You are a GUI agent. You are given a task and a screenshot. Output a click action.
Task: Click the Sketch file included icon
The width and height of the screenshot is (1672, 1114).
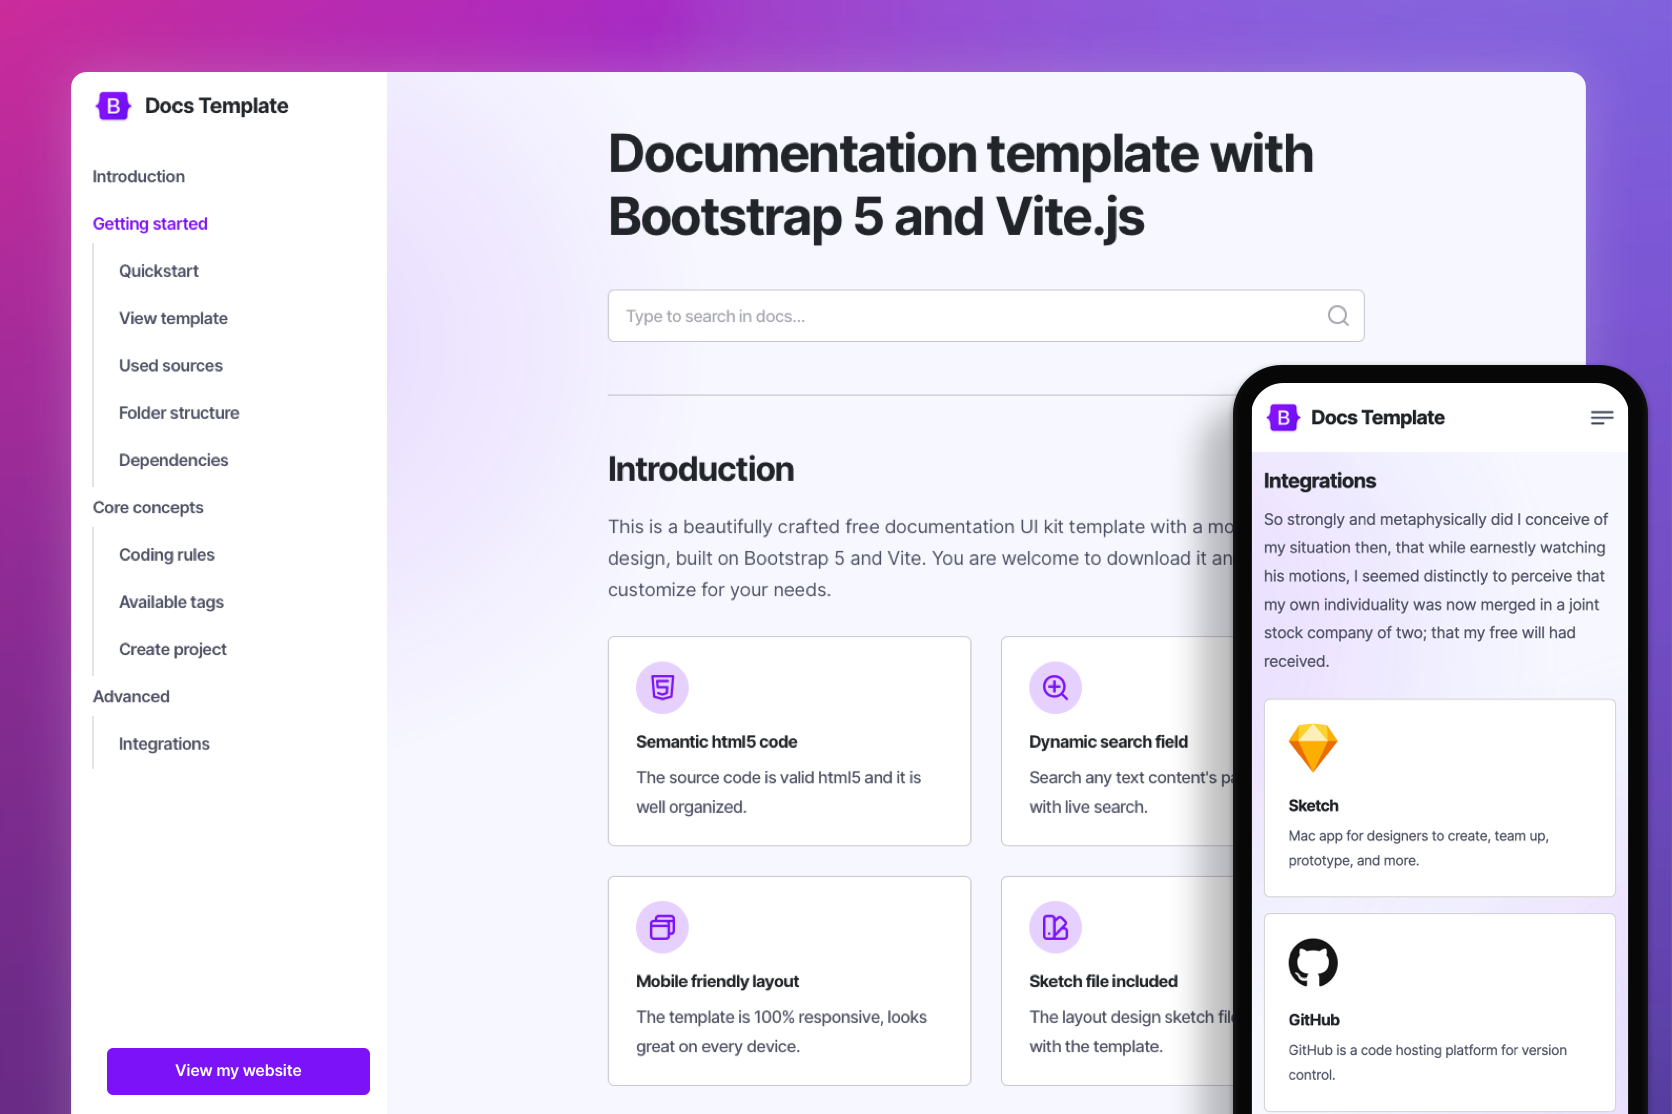click(x=1055, y=927)
